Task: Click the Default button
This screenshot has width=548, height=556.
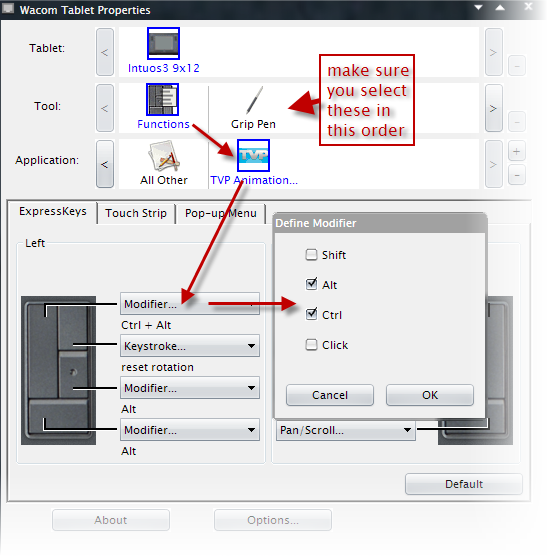Action: click(464, 484)
